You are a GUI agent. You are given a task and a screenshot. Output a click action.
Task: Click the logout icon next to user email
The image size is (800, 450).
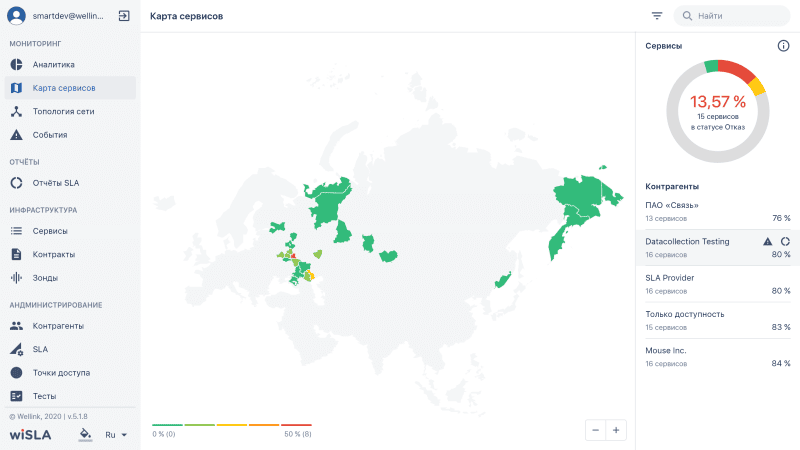coord(124,16)
